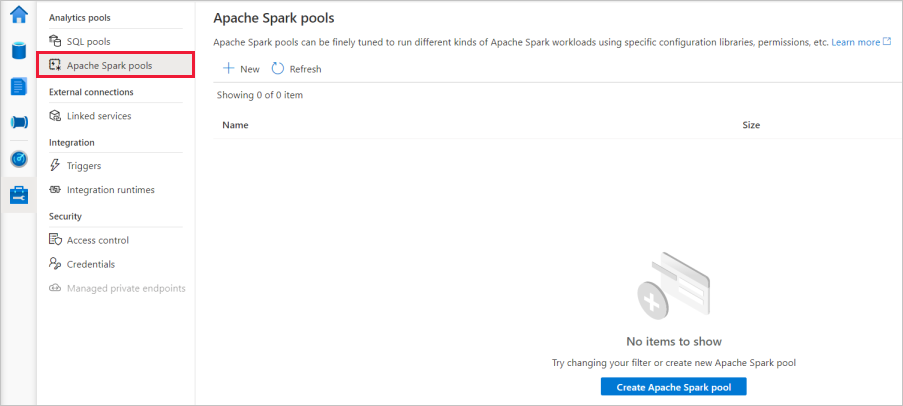
Task: Open the Data hub cylinder icon
Action: tap(18, 51)
